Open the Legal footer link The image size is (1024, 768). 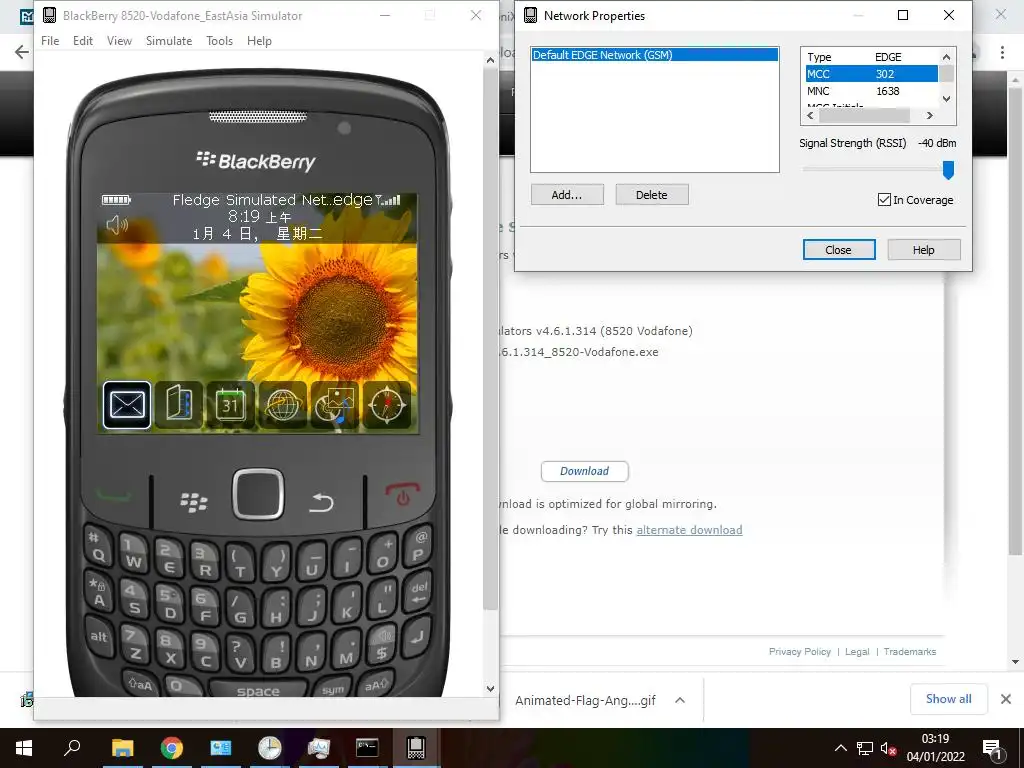[x=857, y=652]
